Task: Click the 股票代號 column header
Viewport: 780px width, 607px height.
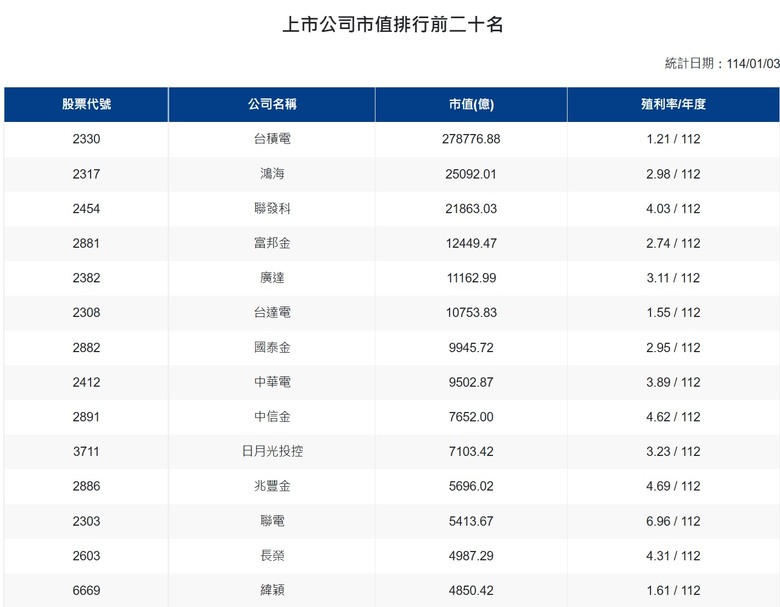Action: pos(86,104)
